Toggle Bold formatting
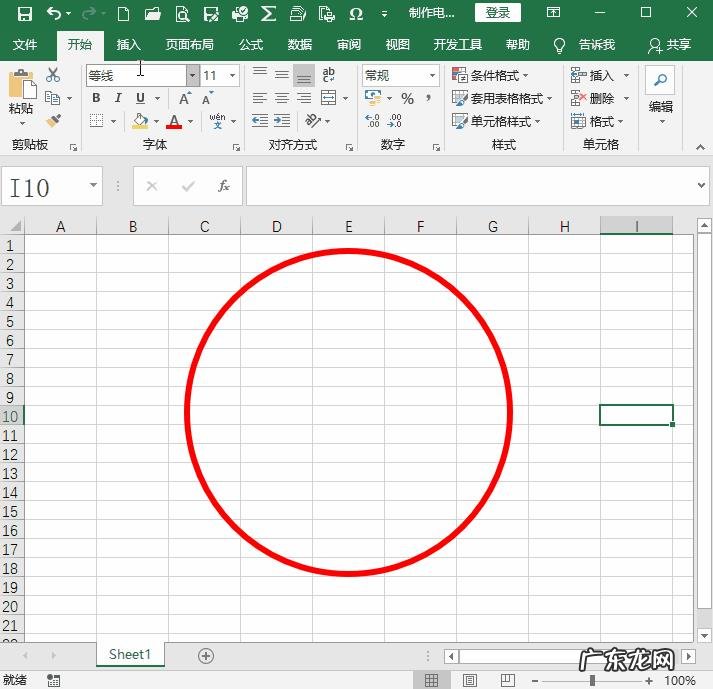This screenshot has height=689, width=713. [96, 98]
